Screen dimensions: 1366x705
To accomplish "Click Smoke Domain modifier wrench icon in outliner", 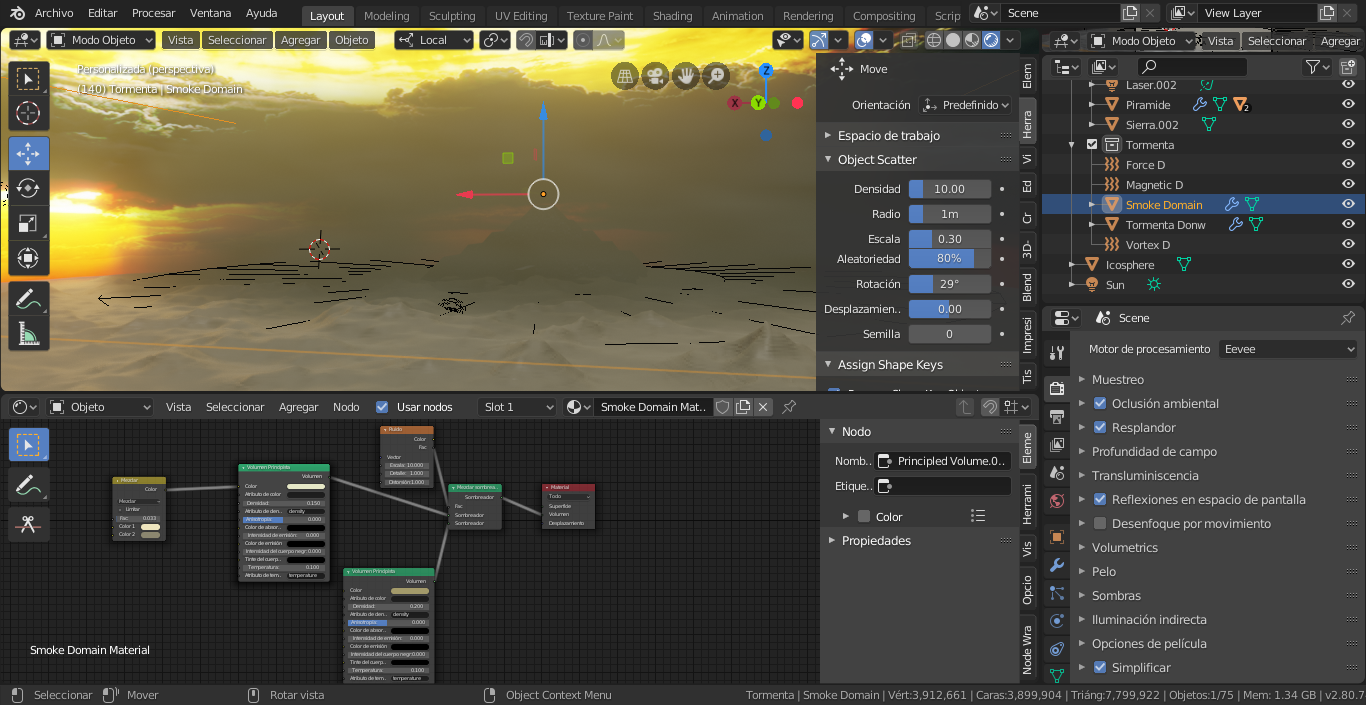I will [x=1232, y=204].
